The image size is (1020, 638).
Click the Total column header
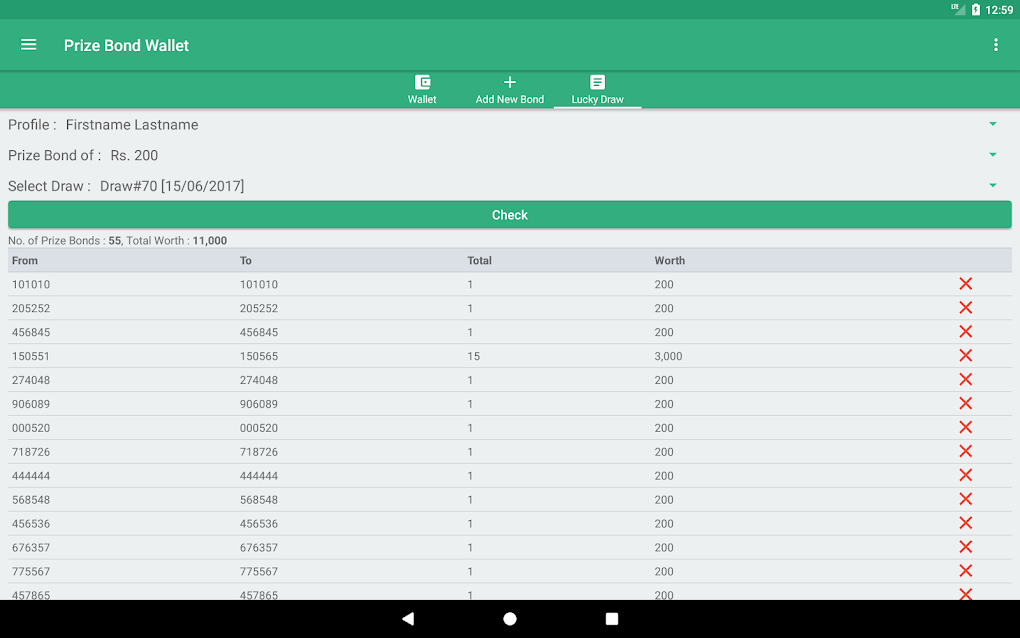pos(479,260)
